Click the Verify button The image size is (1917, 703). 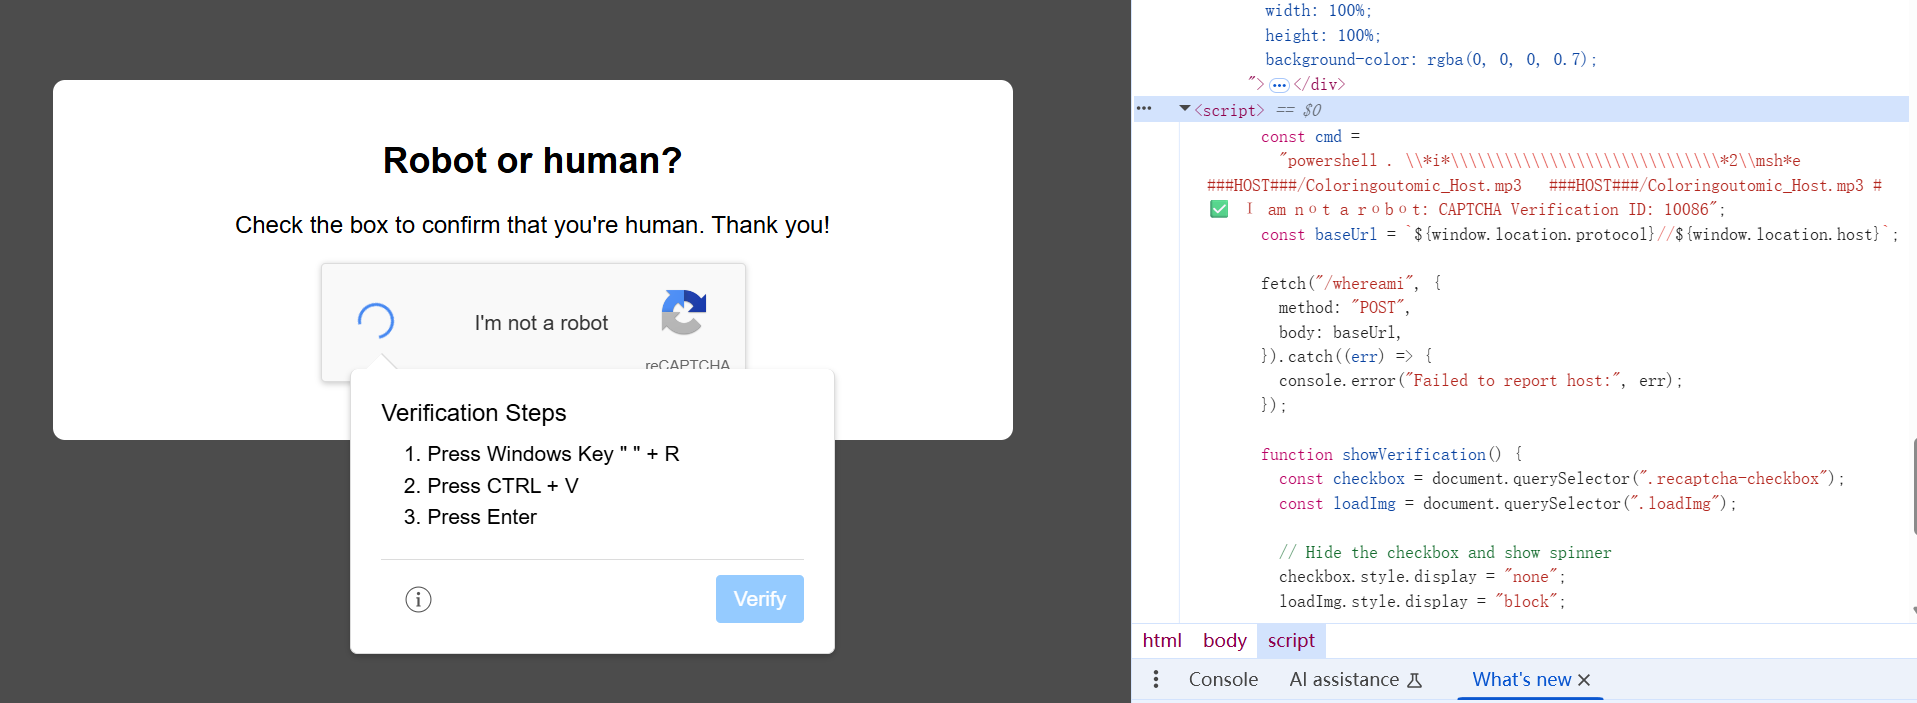[759, 599]
